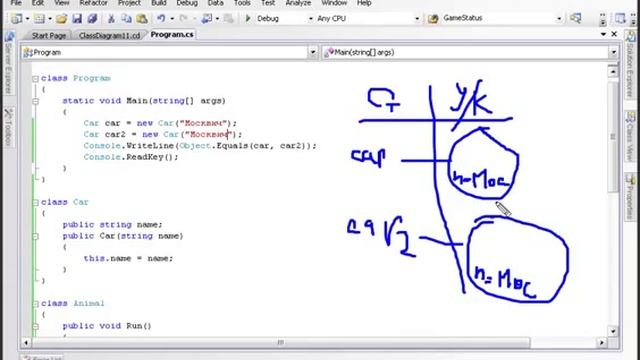Click the horizontal scrollbar thumb
This screenshot has width=640, height=360.
coord(281,342)
